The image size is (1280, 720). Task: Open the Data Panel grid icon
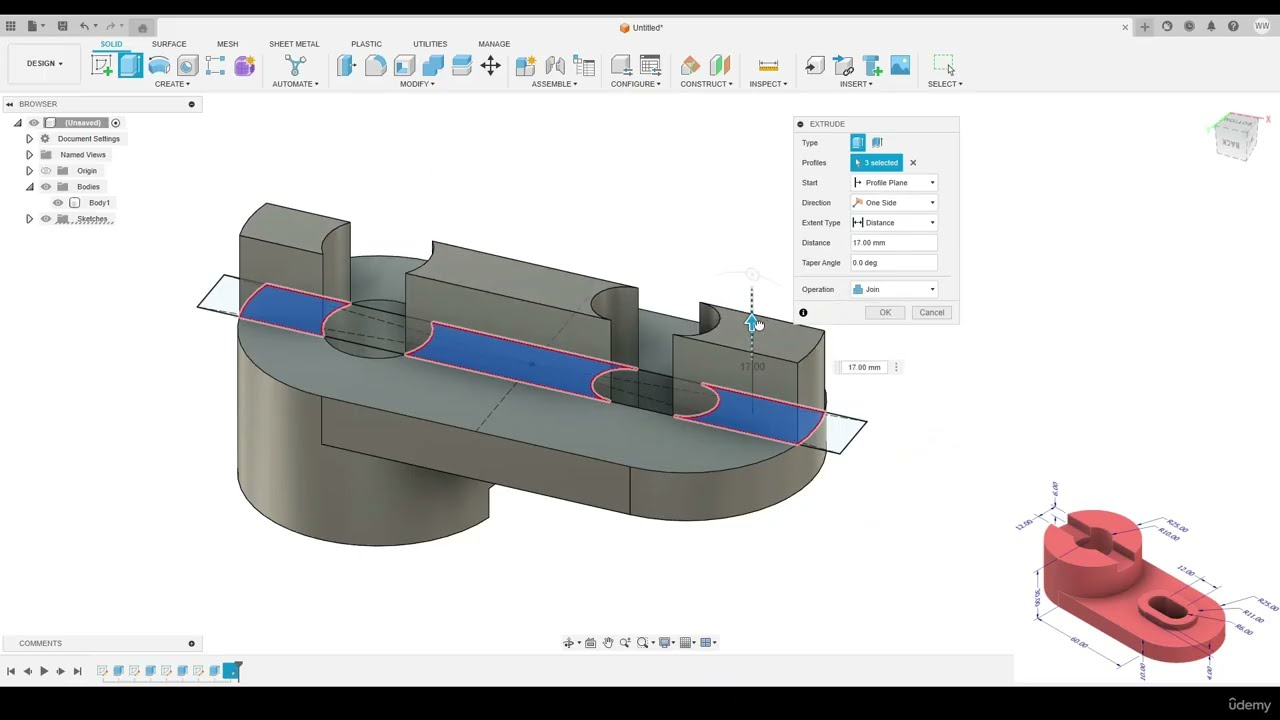[10, 27]
